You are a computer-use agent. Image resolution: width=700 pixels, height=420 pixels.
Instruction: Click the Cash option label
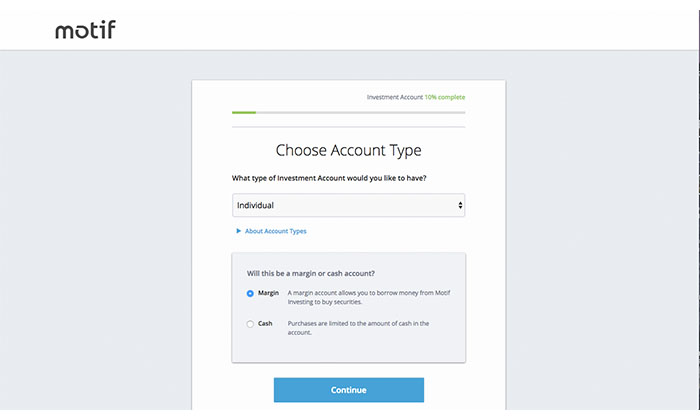(x=265, y=324)
